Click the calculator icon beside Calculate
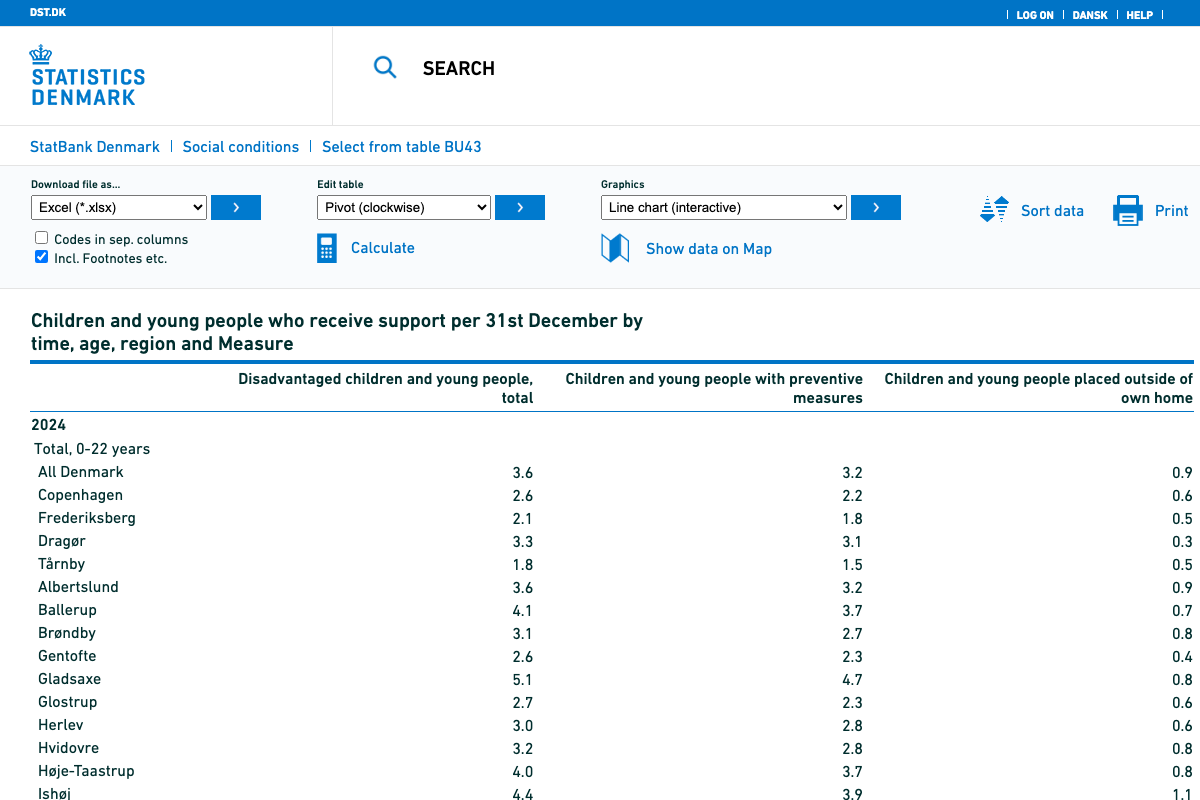Viewport: 1200px width, 800px height. click(327, 249)
